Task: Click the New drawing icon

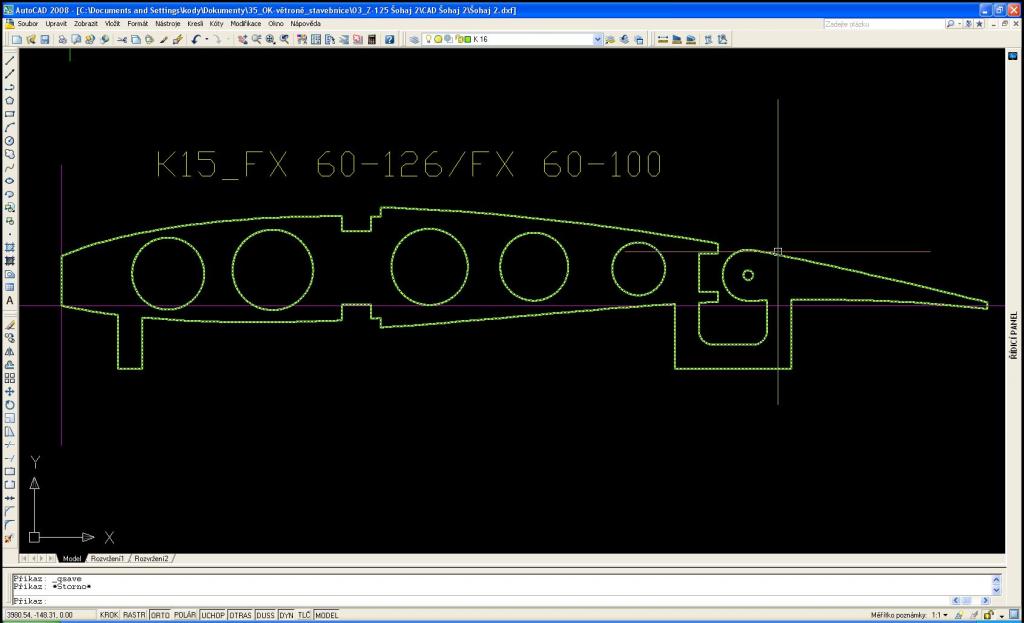Action: click(x=17, y=40)
